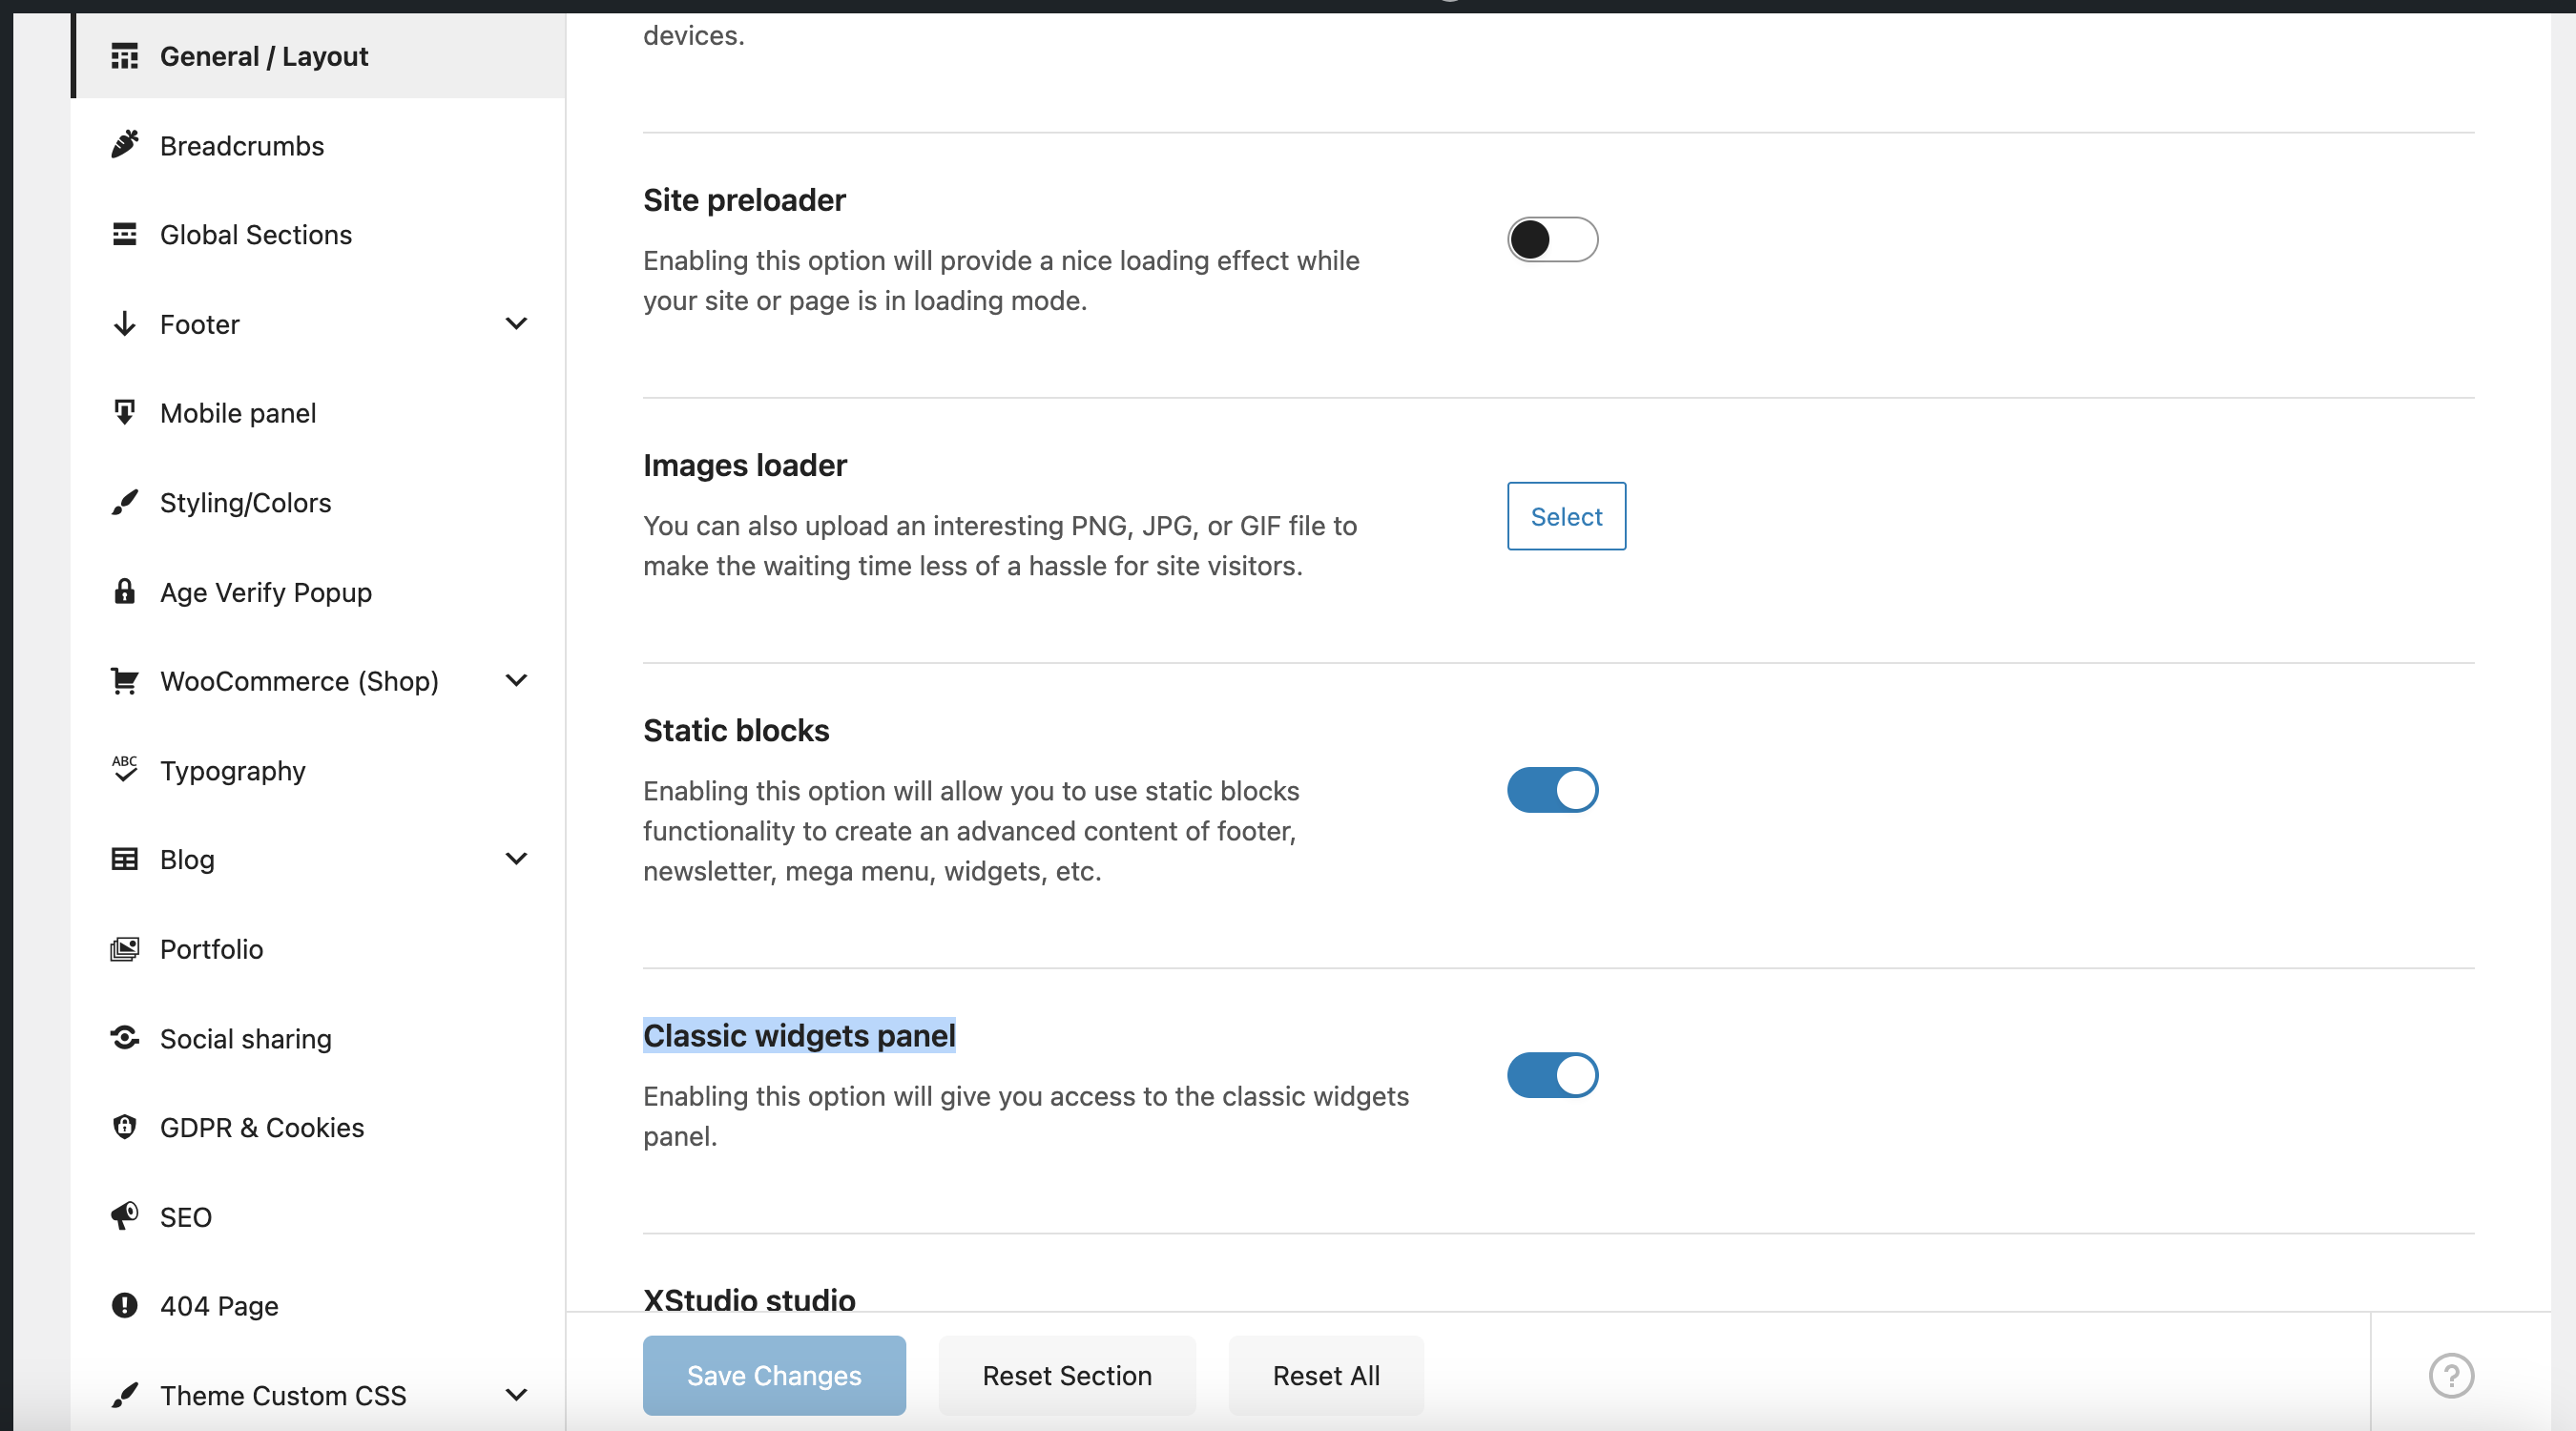
Task: Click the carrot icon beside Breadcrumbs
Action: click(x=124, y=145)
